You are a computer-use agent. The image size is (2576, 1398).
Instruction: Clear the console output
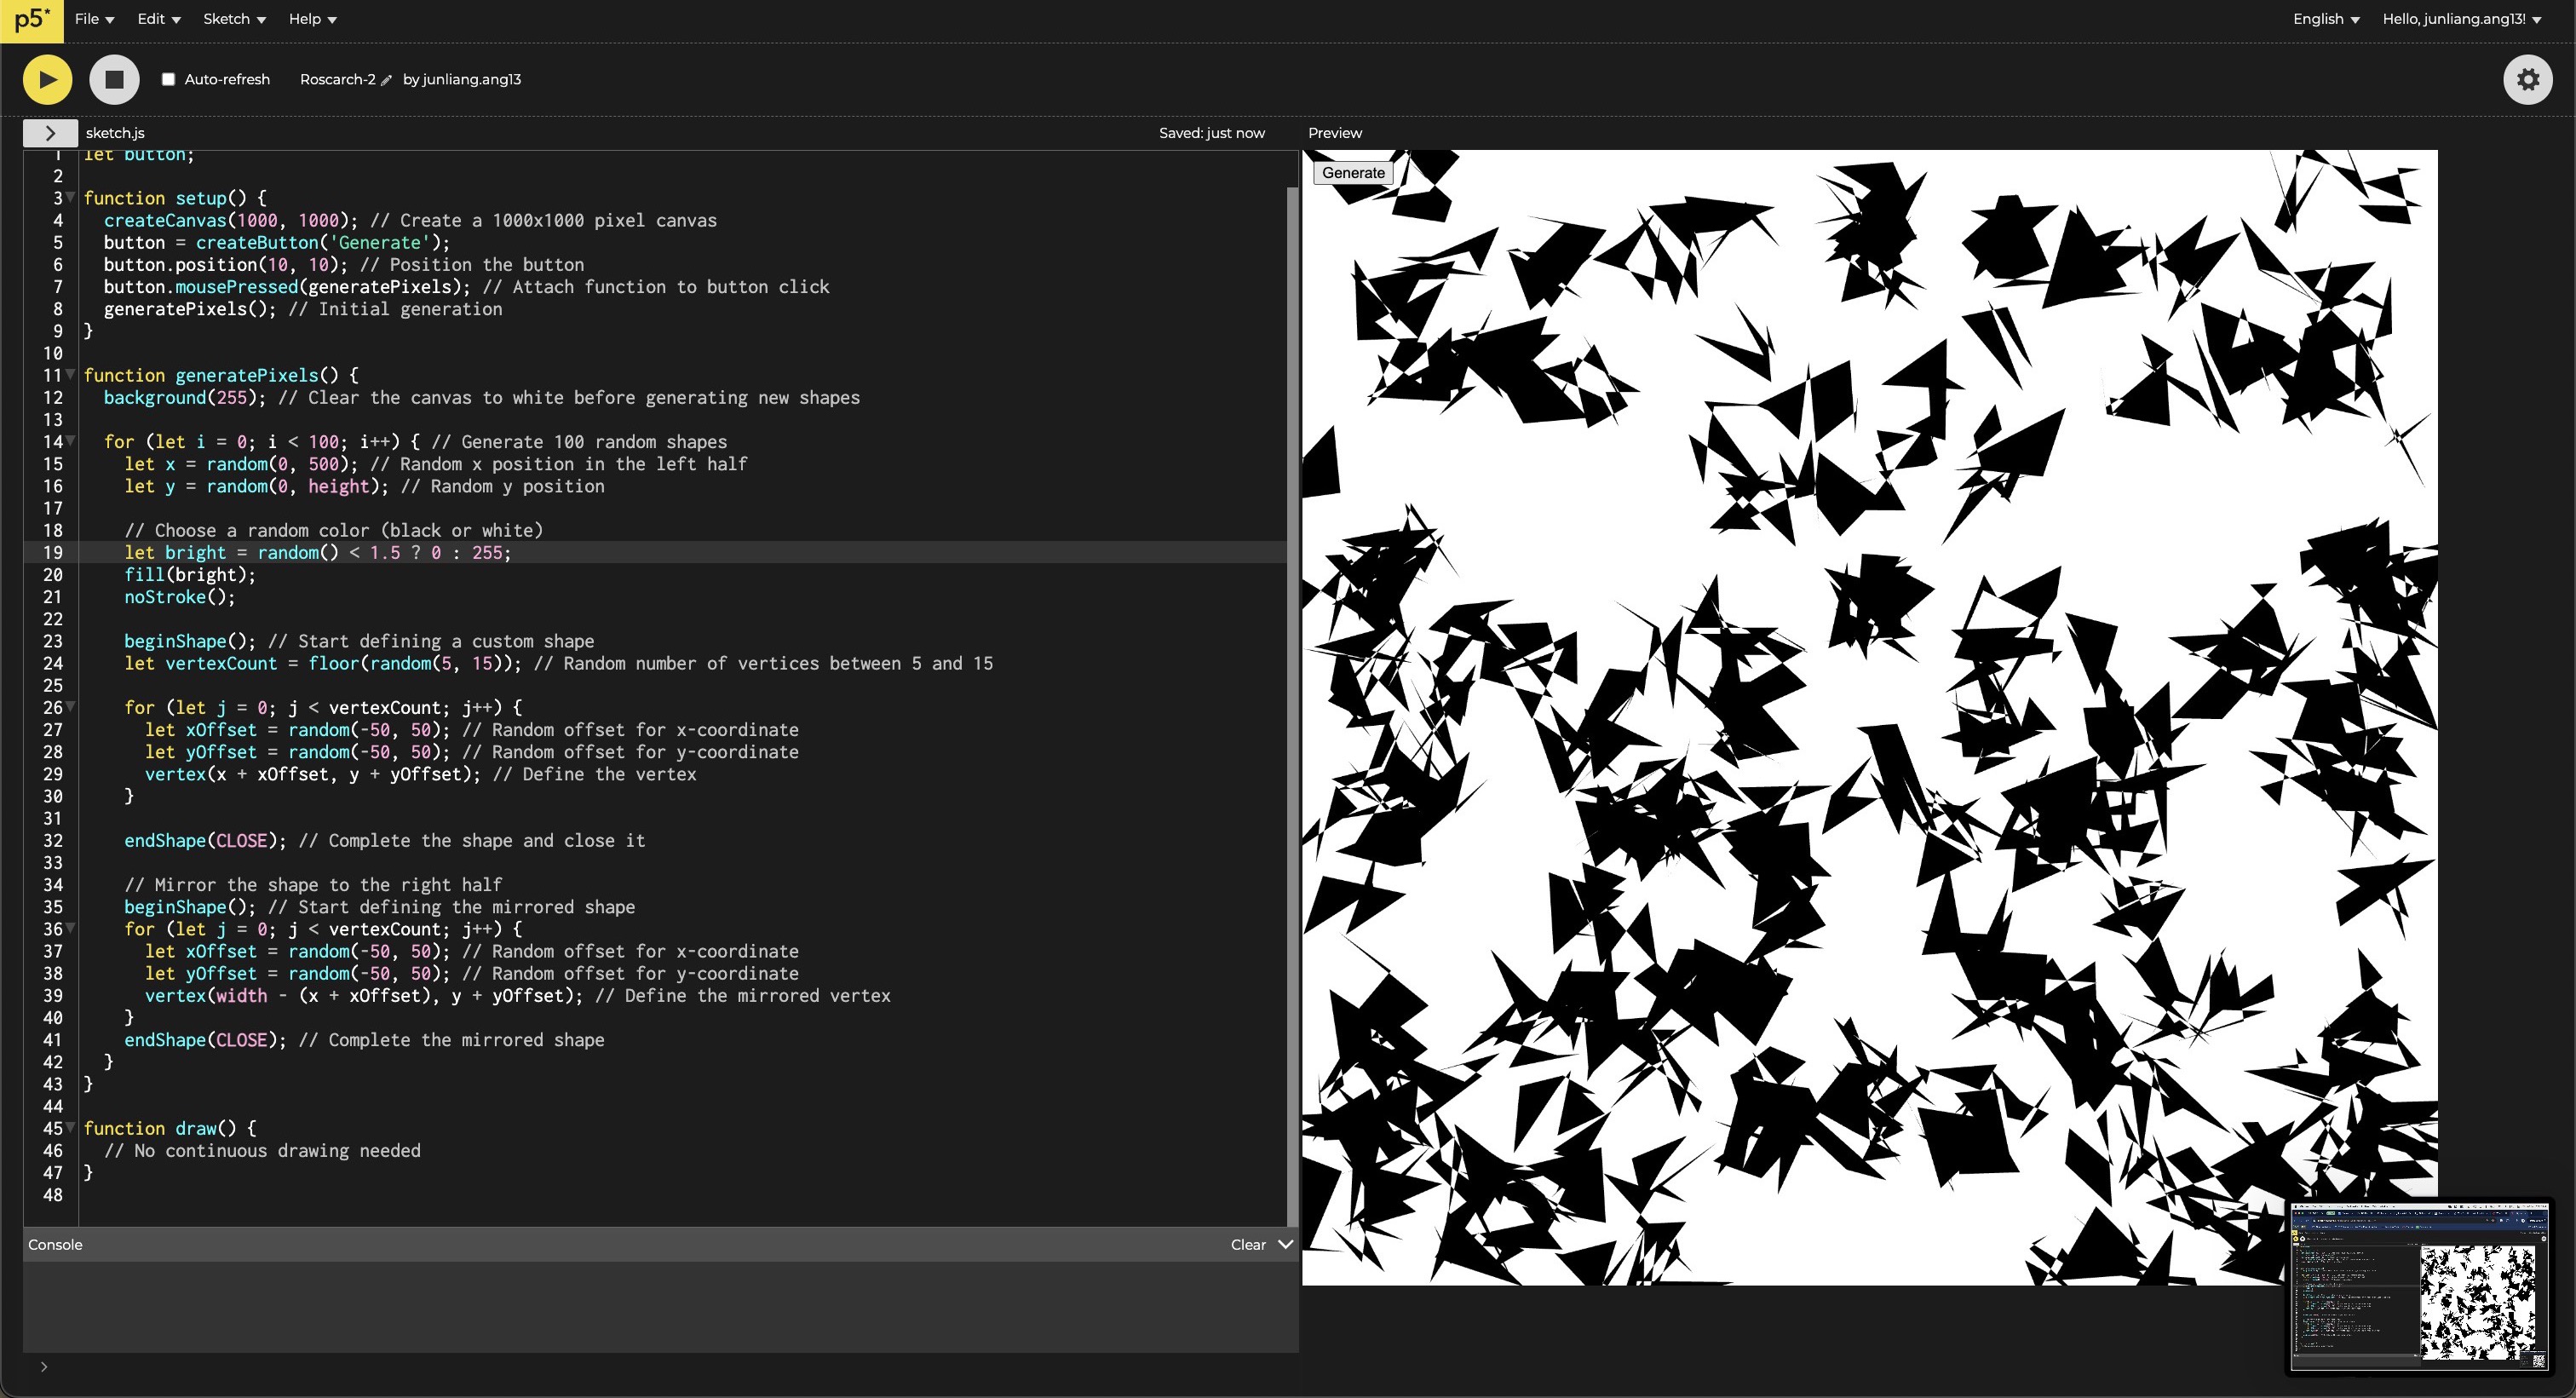pos(1247,1245)
